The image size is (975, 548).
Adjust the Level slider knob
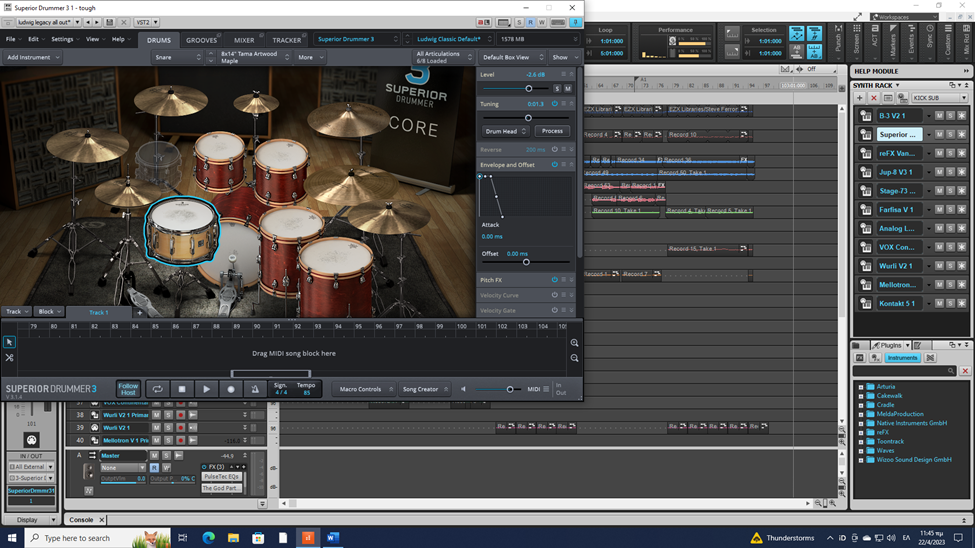click(529, 89)
